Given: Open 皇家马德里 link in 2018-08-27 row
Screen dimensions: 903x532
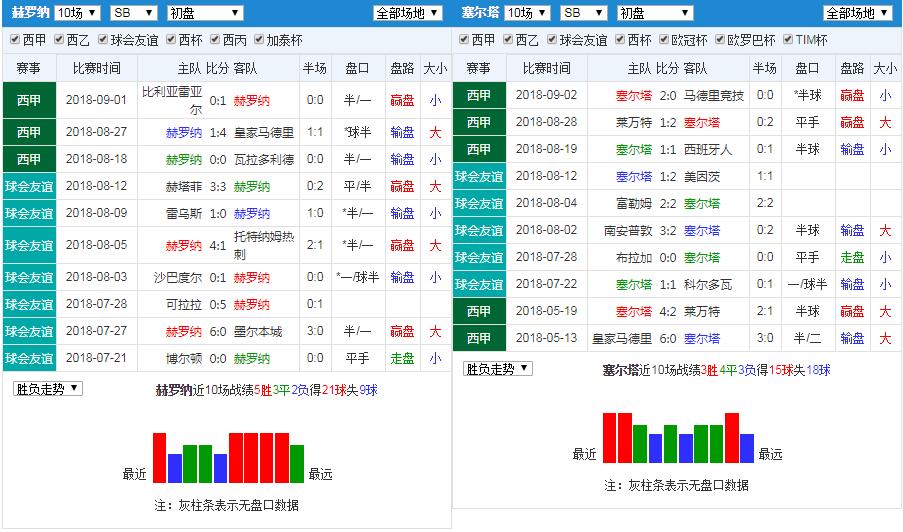Looking at the screenshot, I should point(264,132).
